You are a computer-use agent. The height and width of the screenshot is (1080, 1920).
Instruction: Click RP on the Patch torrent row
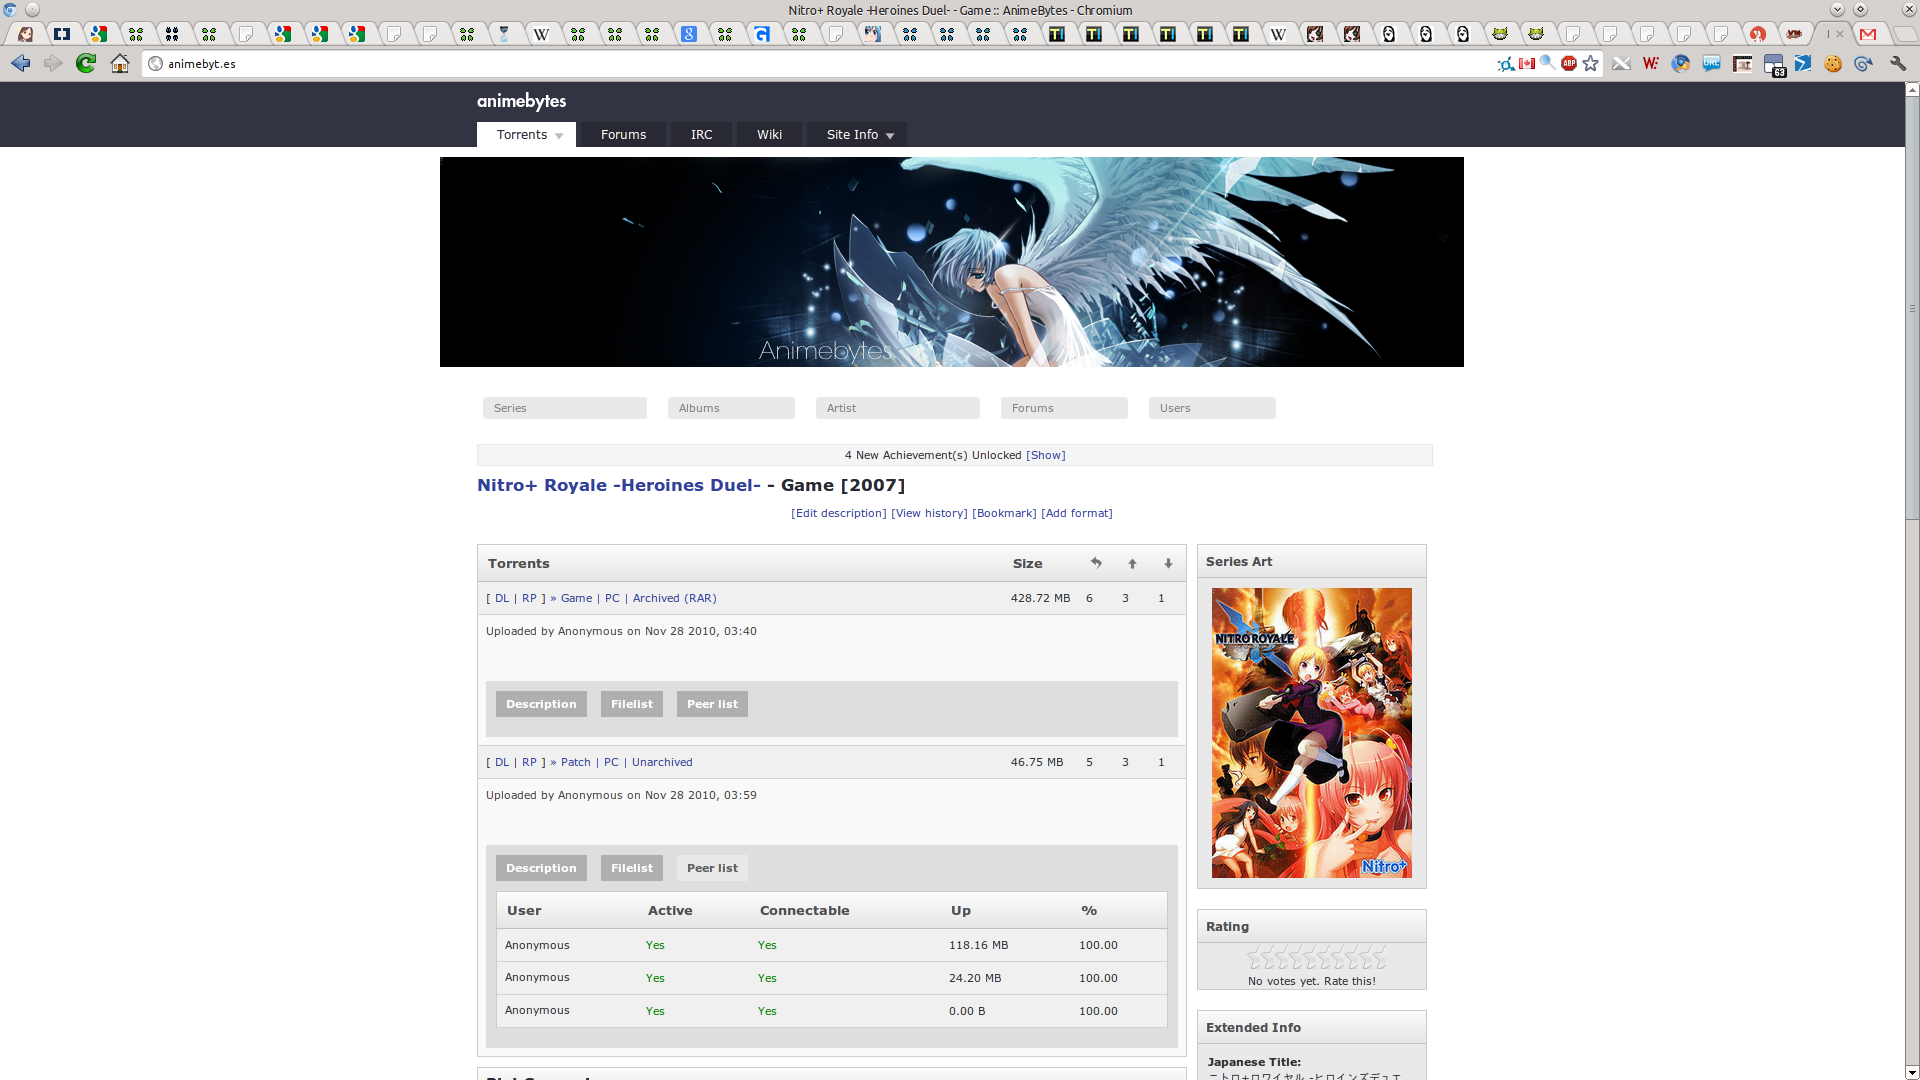(x=529, y=762)
